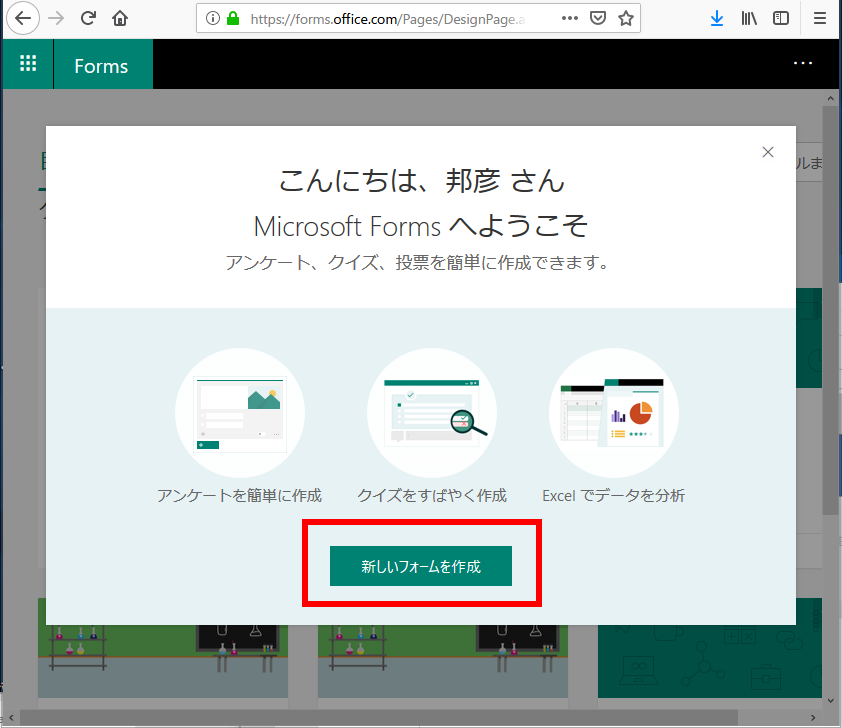Click the アンケート、クイズ、投票 subtitle text
Screen dimensions: 842x728
418,263
